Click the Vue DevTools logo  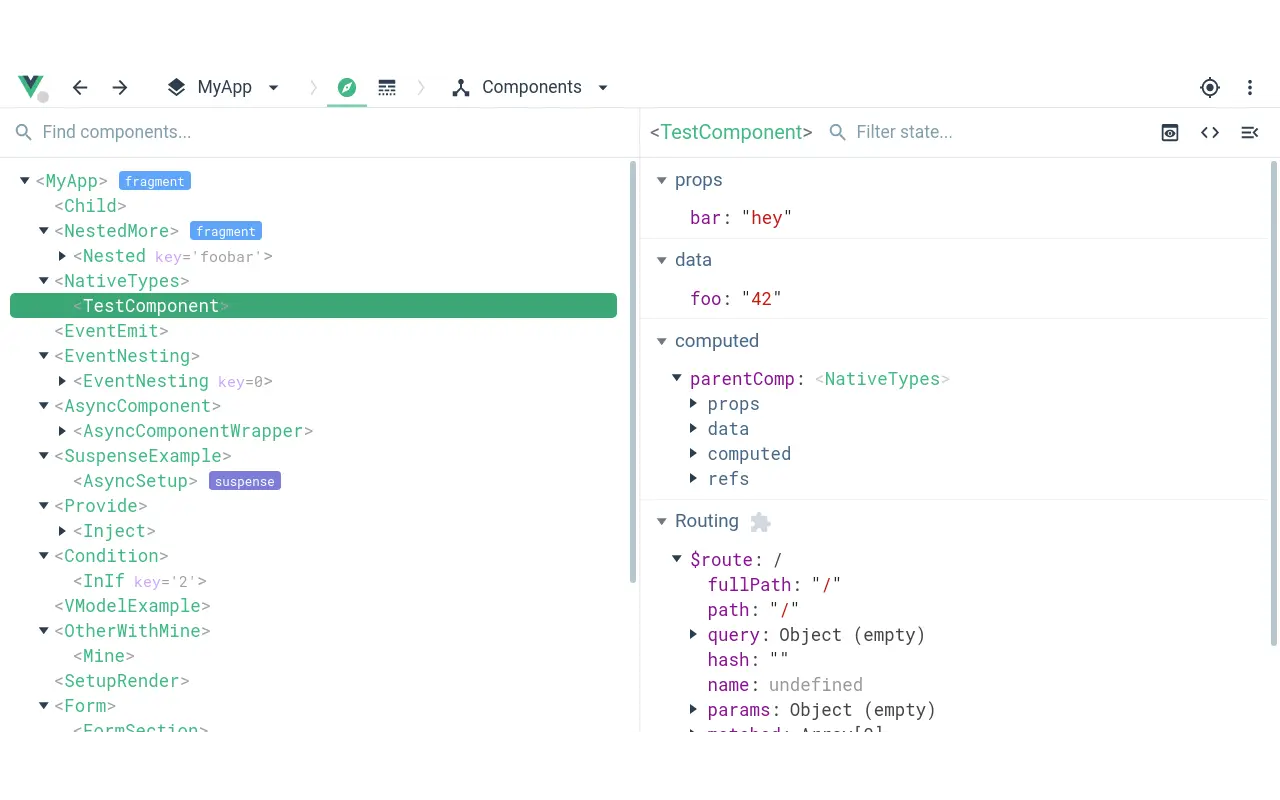coord(31,86)
